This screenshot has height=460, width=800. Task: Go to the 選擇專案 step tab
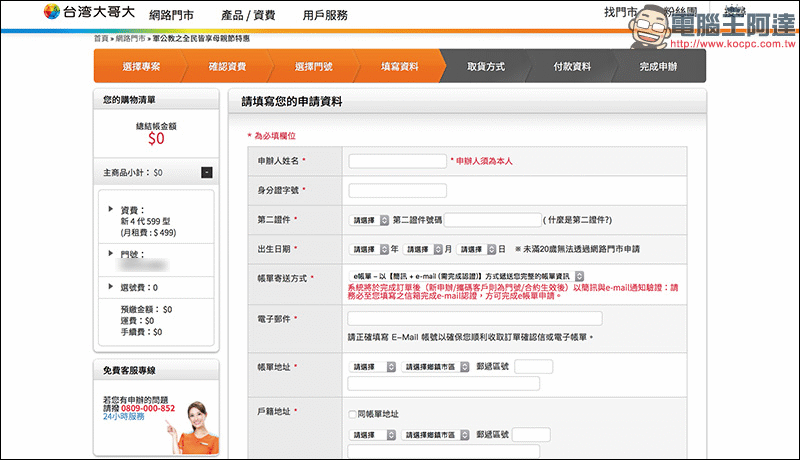(x=141, y=66)
